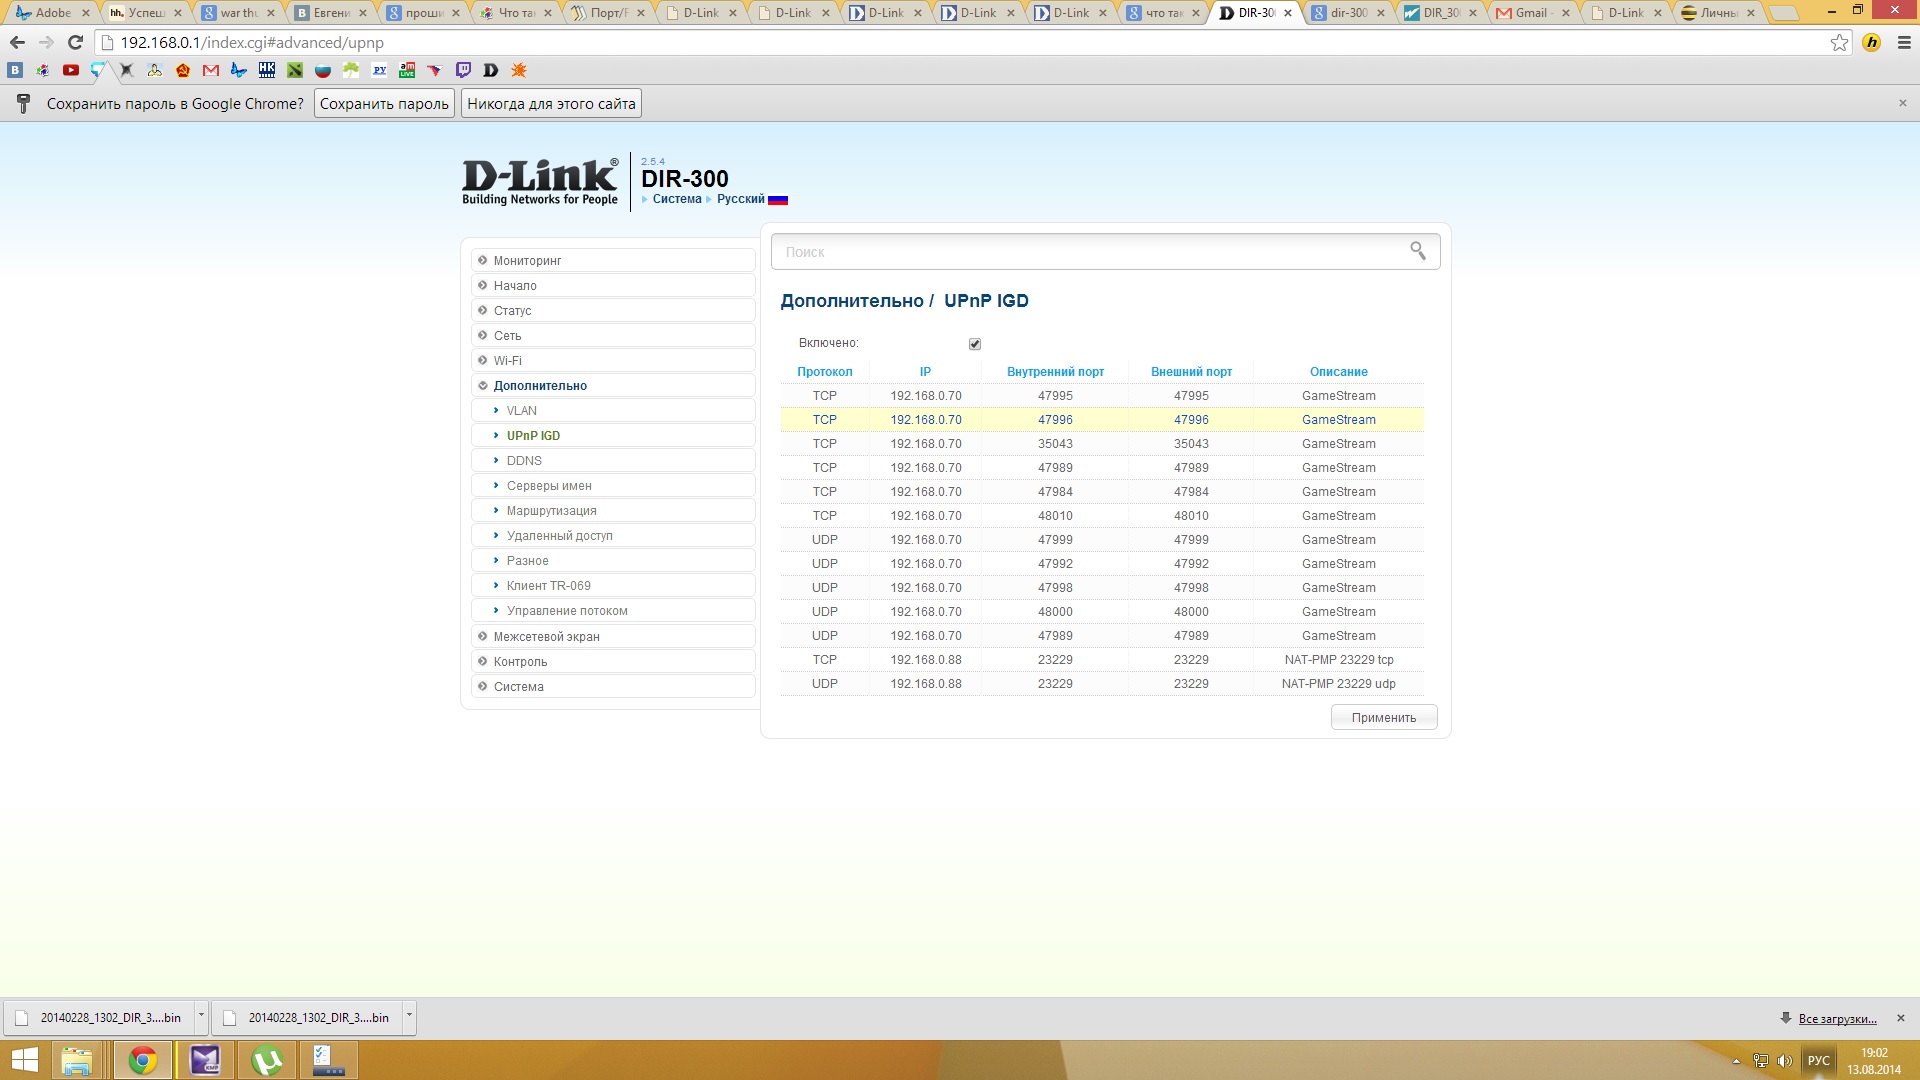Open dropdown arrow of first downloaded .bin file
The image size is (1920, 1080).
pos(201,1016)
